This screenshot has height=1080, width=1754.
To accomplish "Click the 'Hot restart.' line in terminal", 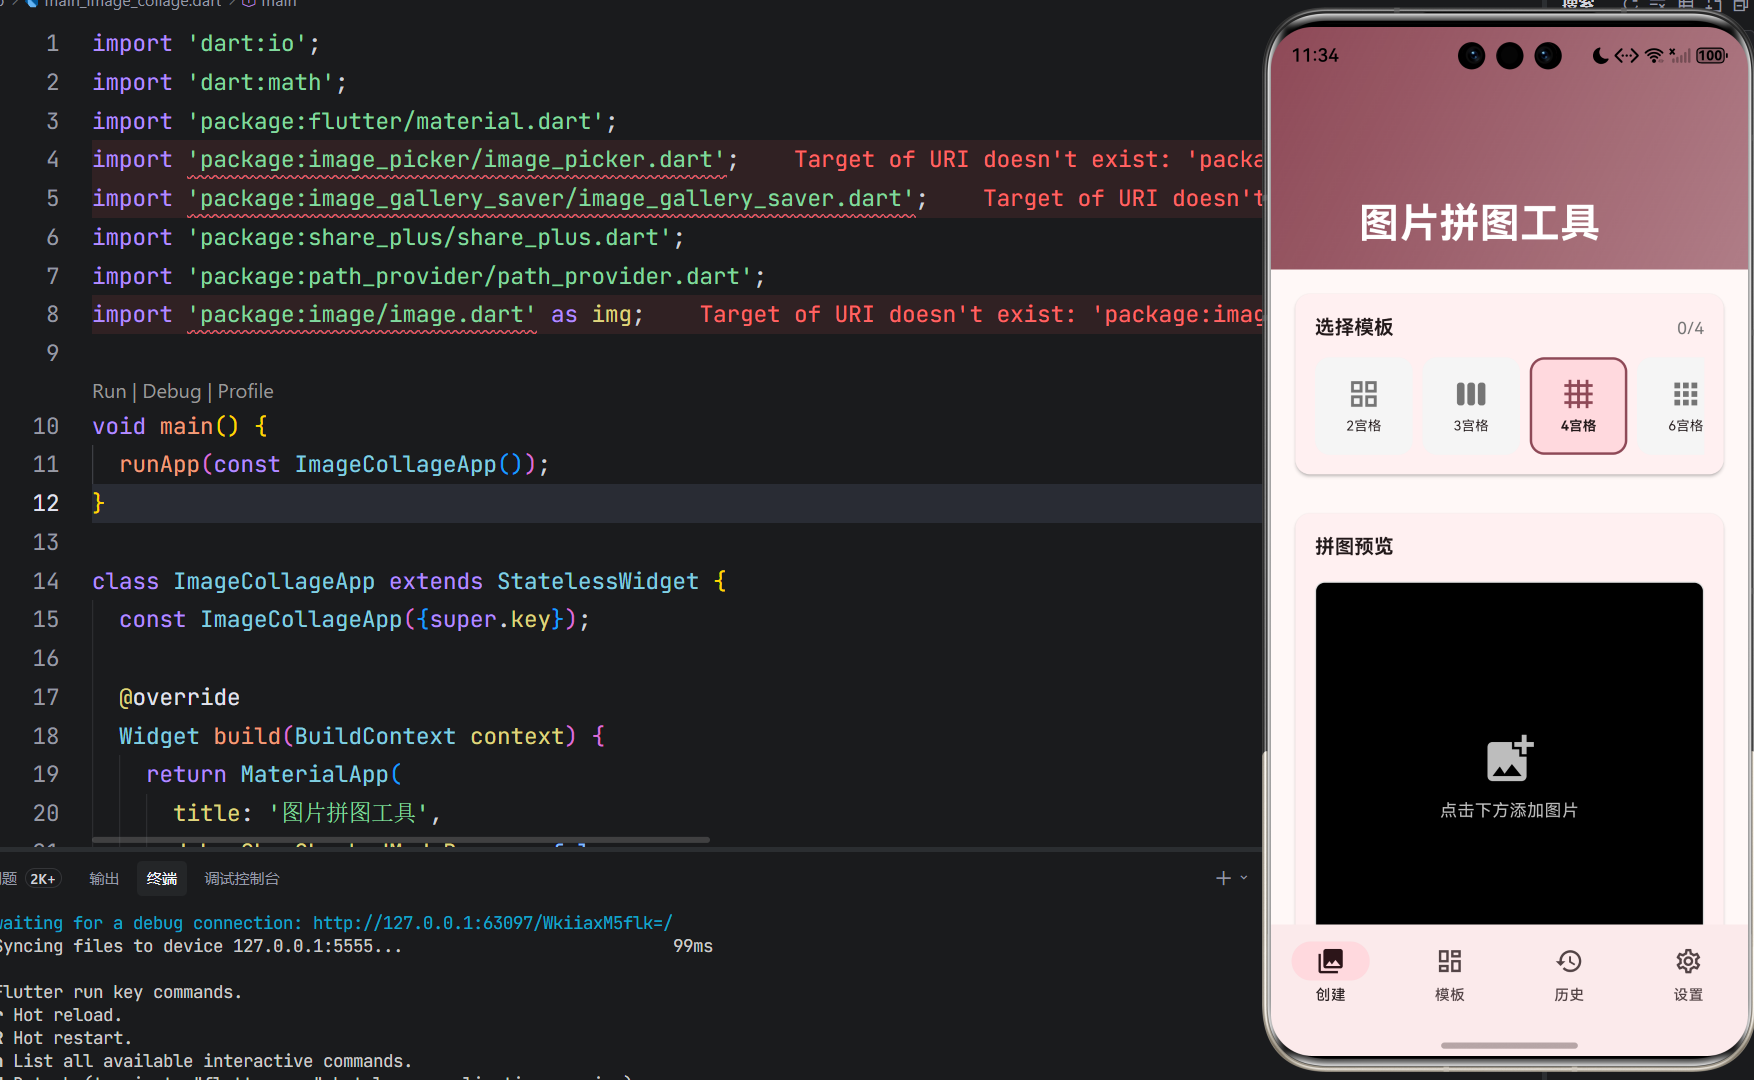I will click(72, 1038).
